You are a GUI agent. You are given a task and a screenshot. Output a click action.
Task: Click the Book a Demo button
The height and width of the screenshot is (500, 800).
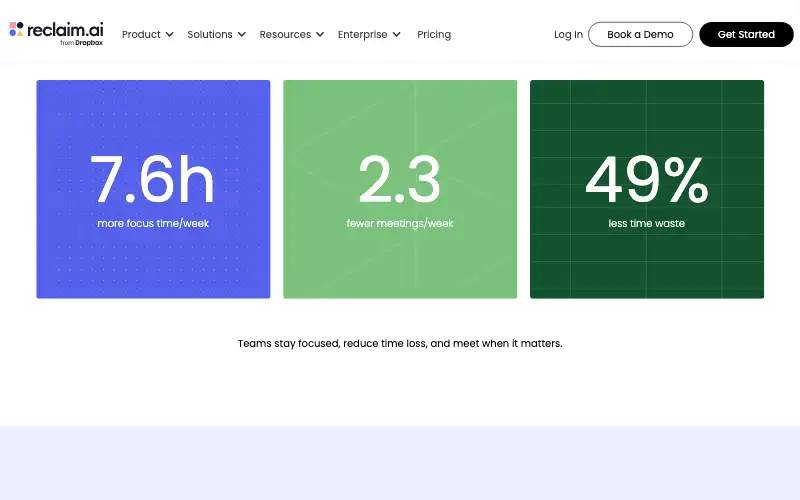pyautogui.click(x=640, y=34)
